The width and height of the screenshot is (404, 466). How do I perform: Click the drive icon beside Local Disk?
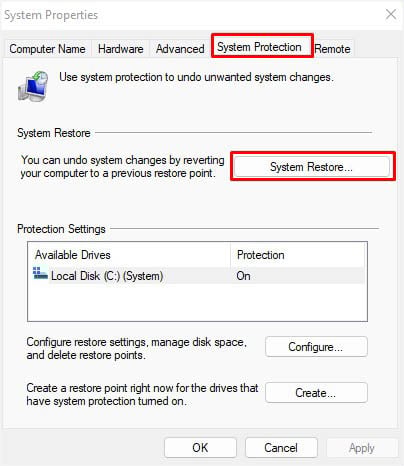click(40, 274)
